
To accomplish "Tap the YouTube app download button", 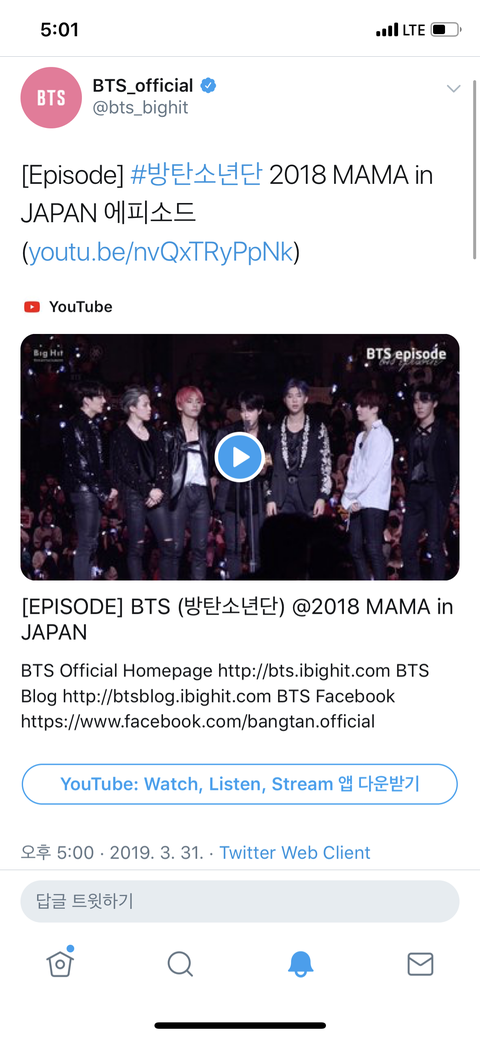I will (x=240, y=785).
